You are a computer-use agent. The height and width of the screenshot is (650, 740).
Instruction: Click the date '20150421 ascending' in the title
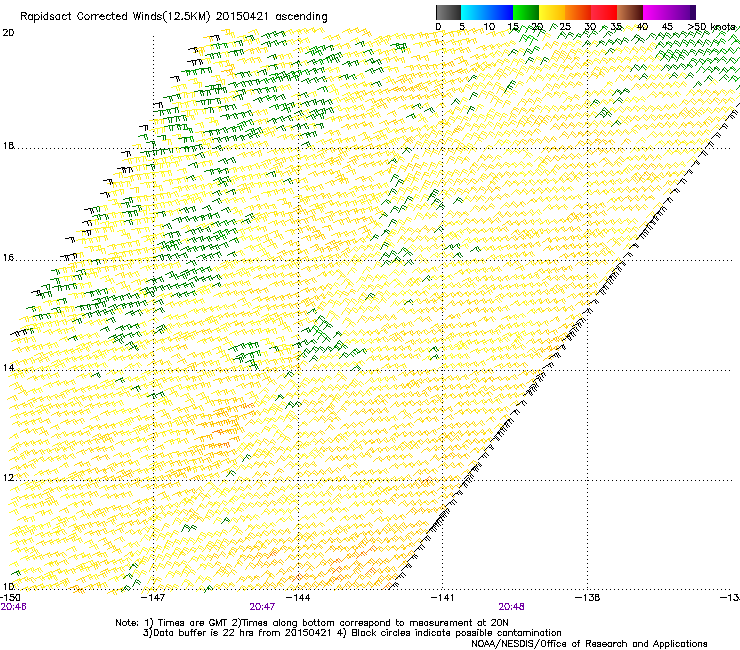point(271,17)
